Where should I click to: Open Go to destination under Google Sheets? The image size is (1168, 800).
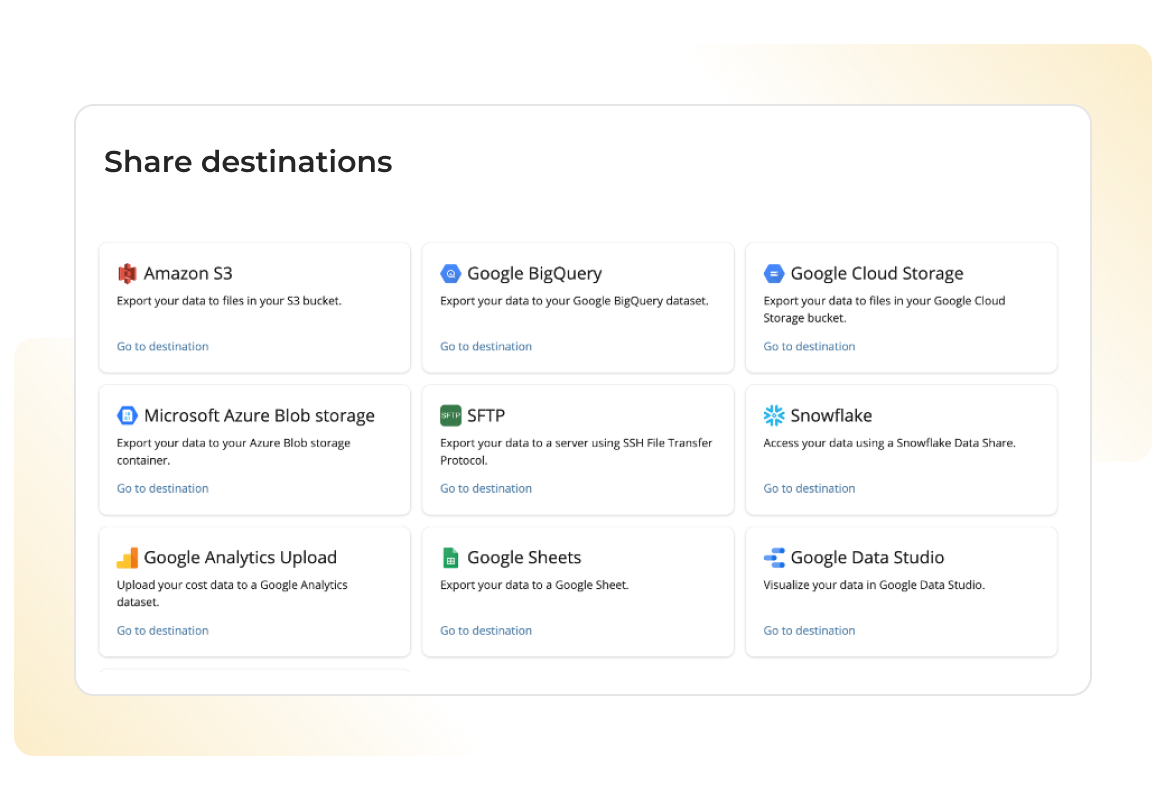coord(486,631)
